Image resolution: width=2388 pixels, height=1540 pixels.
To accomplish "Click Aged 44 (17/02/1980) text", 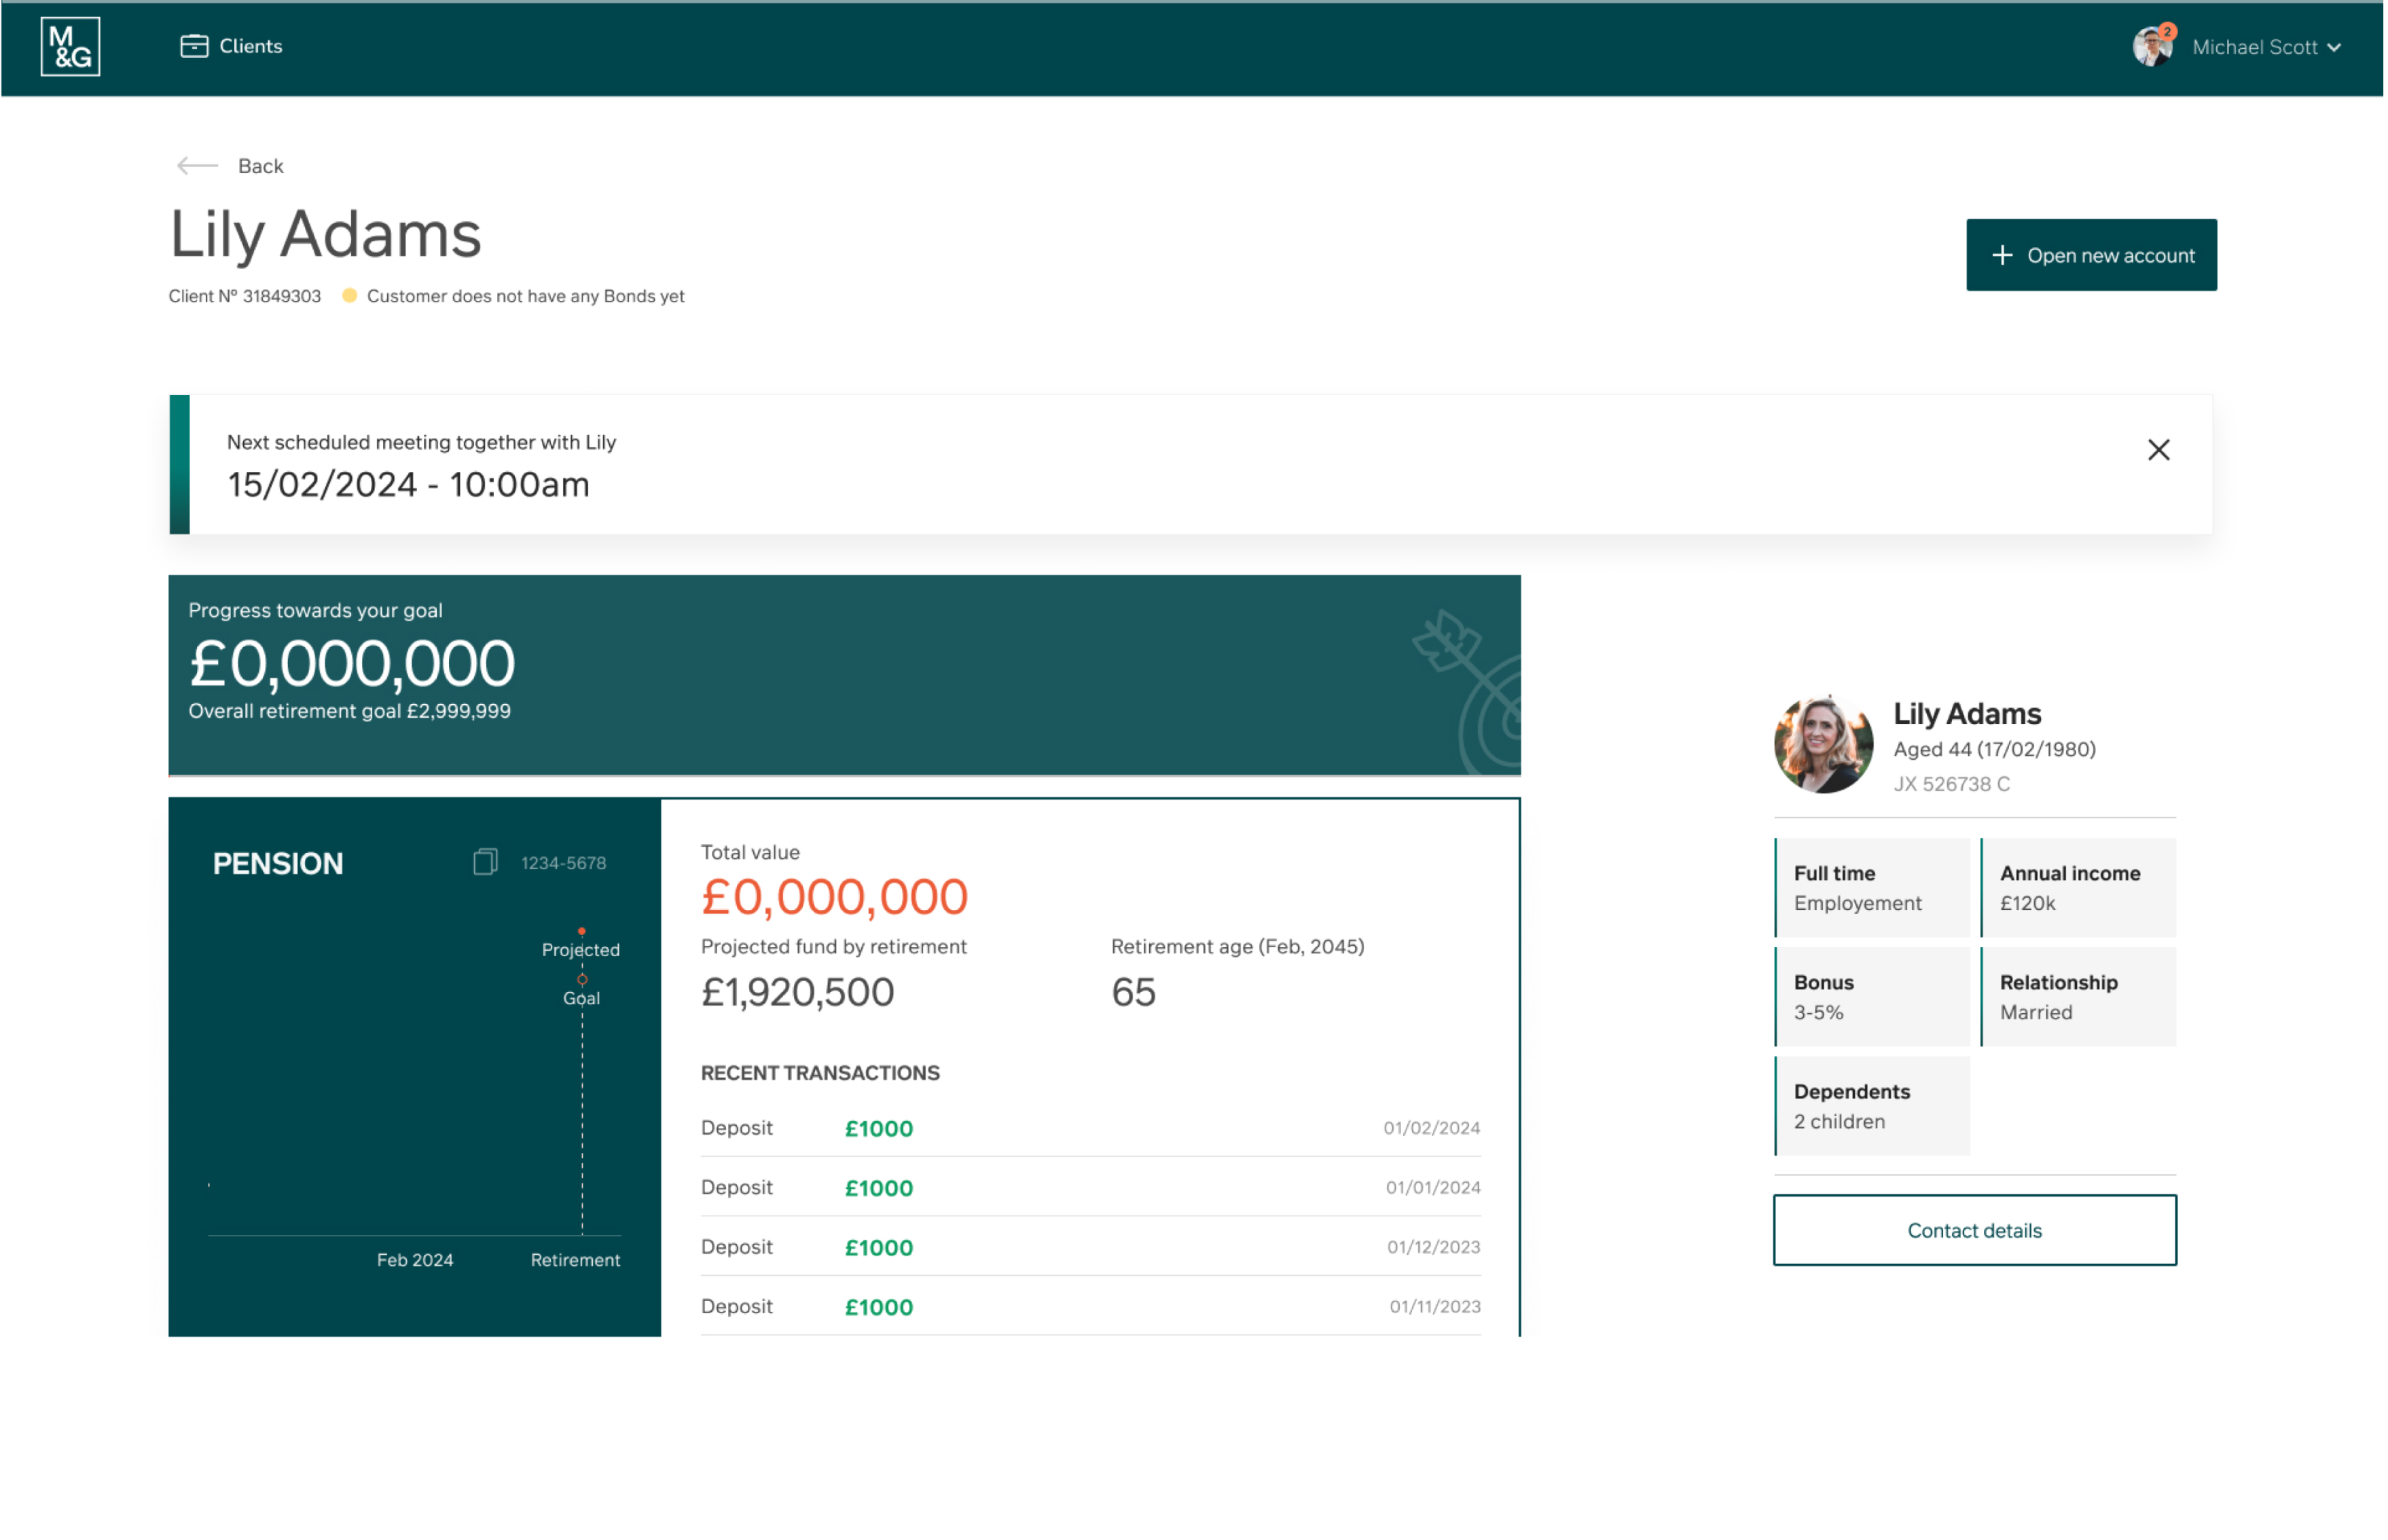I will pyautogui.click(x=1996, y=750).
